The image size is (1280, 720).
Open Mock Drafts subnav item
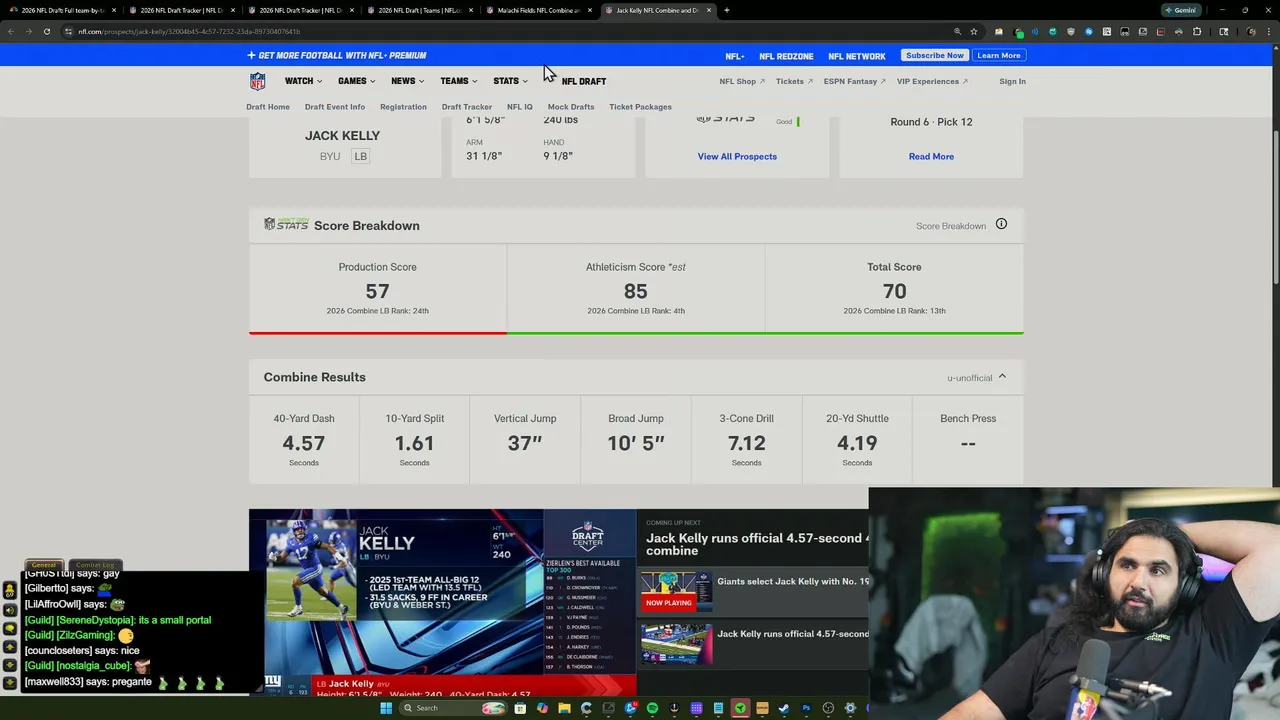[x=571, y=106]
